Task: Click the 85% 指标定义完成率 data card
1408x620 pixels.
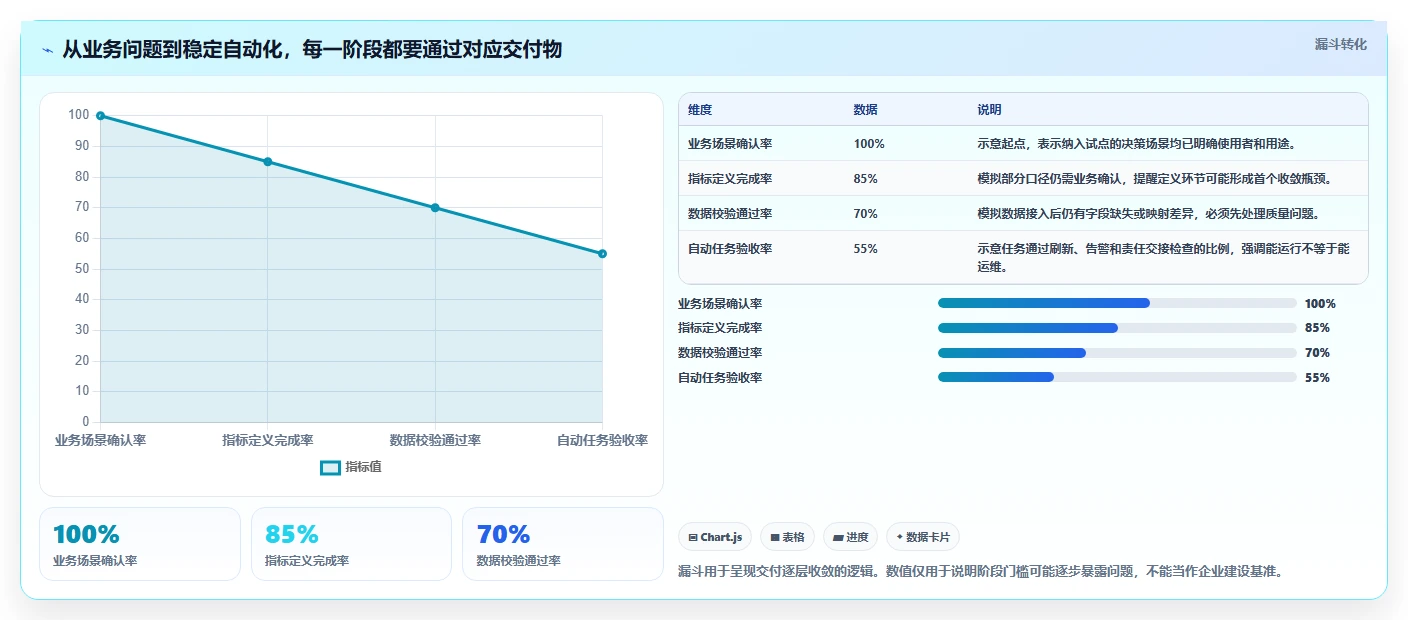Action: tap(352, 544)
